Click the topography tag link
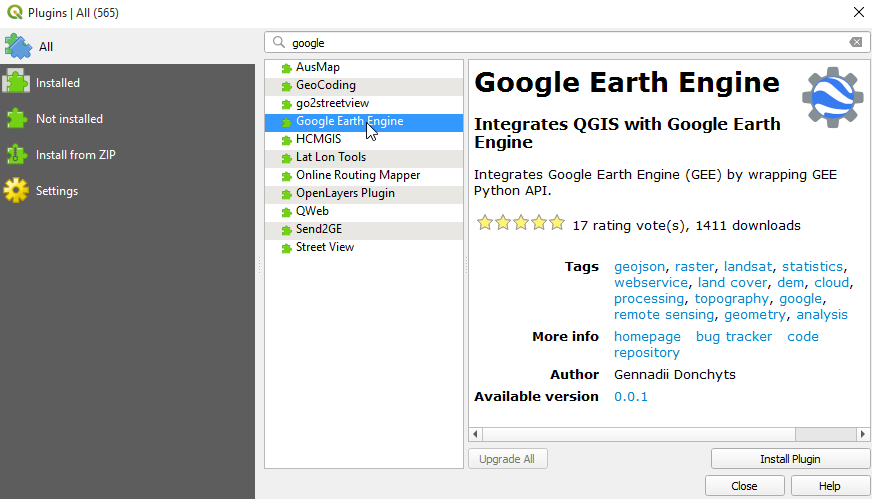872x499 pixels. point(732,299)
